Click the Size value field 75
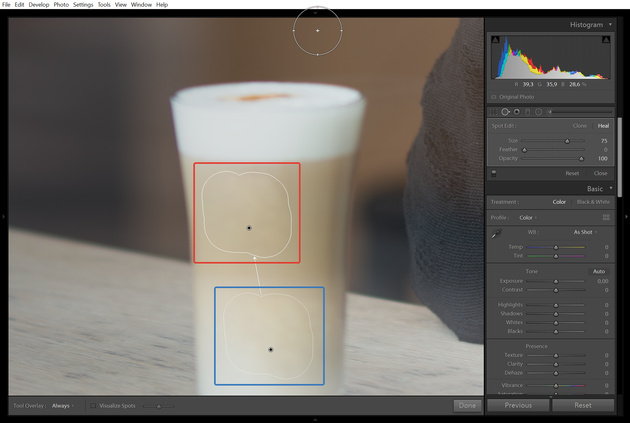 pos(604,141)
